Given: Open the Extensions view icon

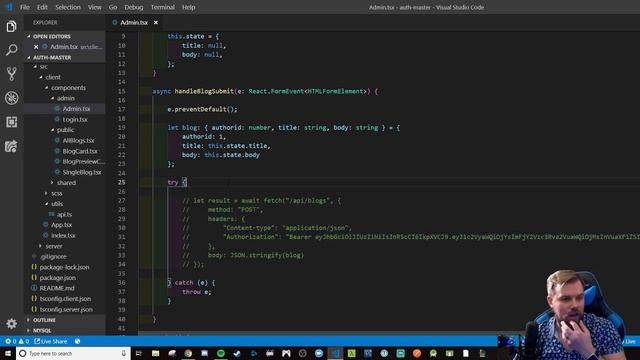Looking at the screenshot, I should (x=11, y=122).
